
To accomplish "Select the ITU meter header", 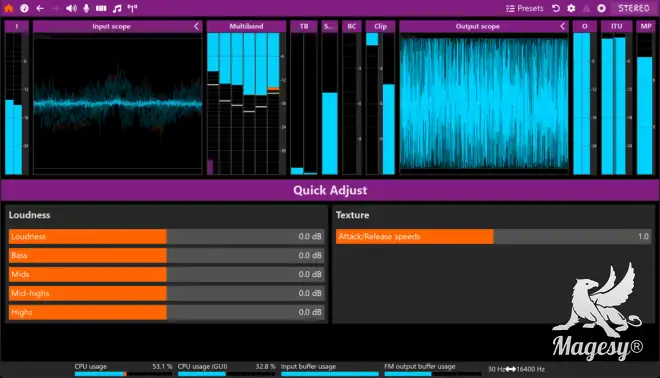I will [616, 26].
